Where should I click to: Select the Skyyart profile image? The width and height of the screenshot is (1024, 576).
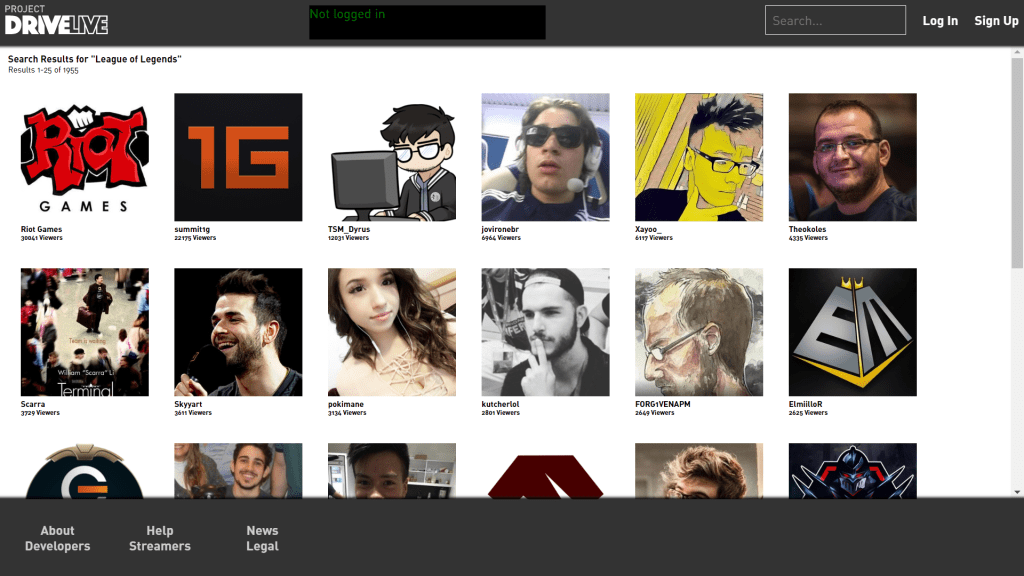tap(238, 332)
